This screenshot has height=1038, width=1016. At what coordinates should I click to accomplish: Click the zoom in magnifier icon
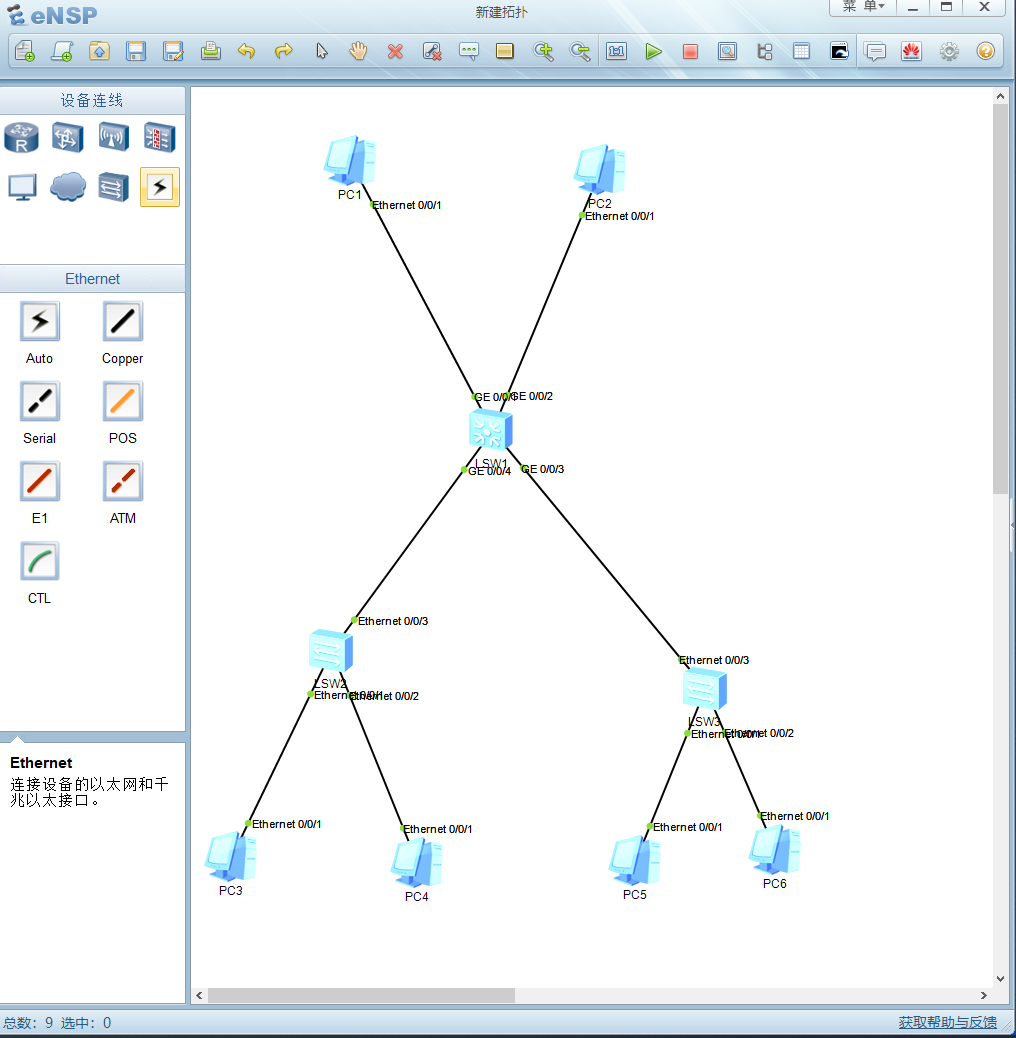point(543,51)
